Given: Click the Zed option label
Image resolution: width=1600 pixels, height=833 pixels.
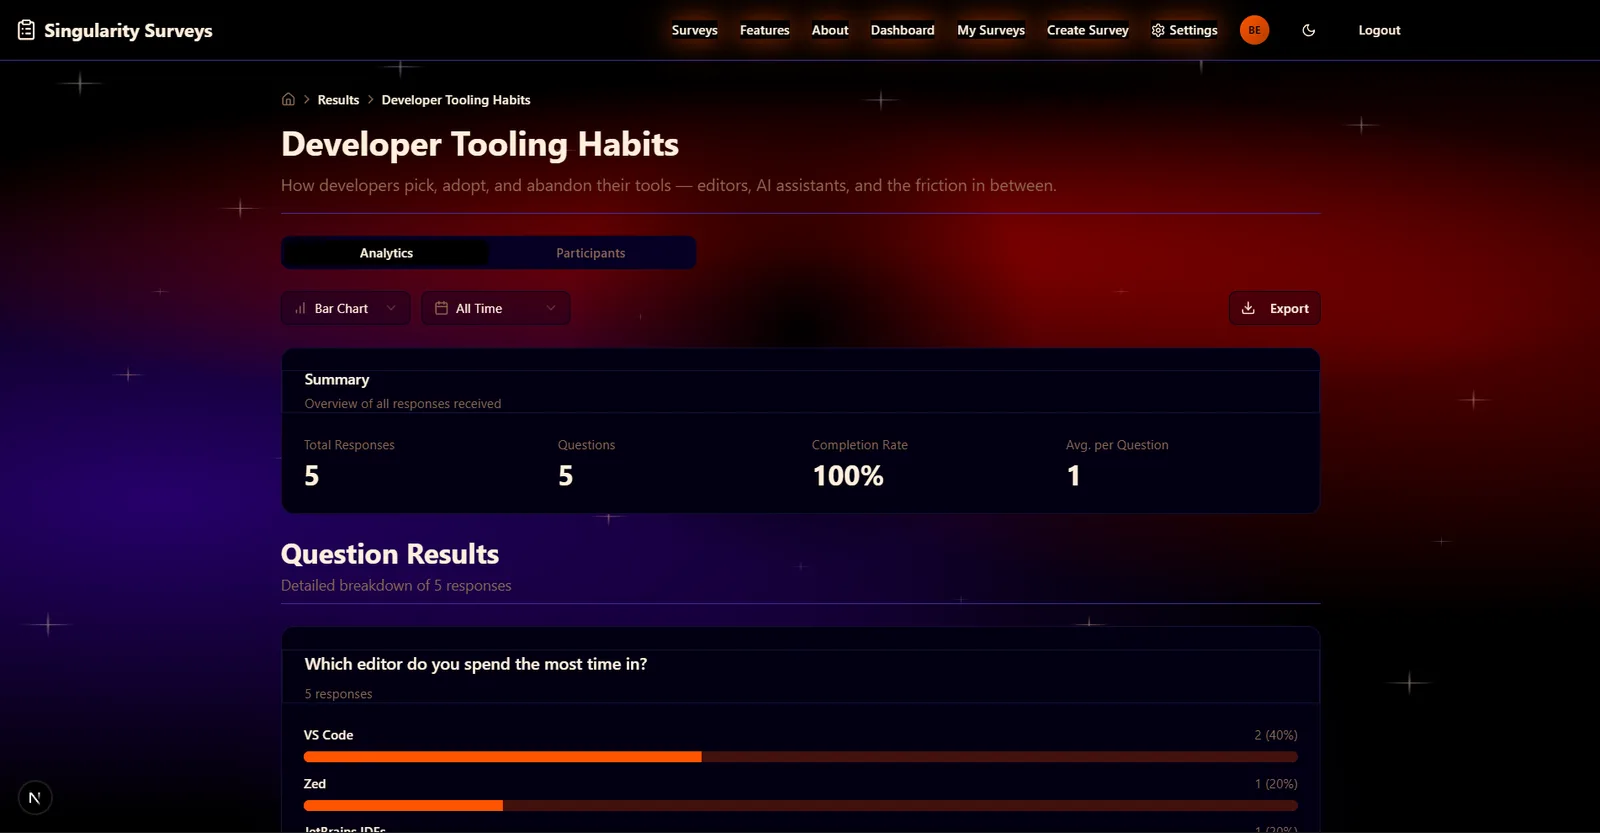Looking at the screenshot, I should (x=315, y=784).
